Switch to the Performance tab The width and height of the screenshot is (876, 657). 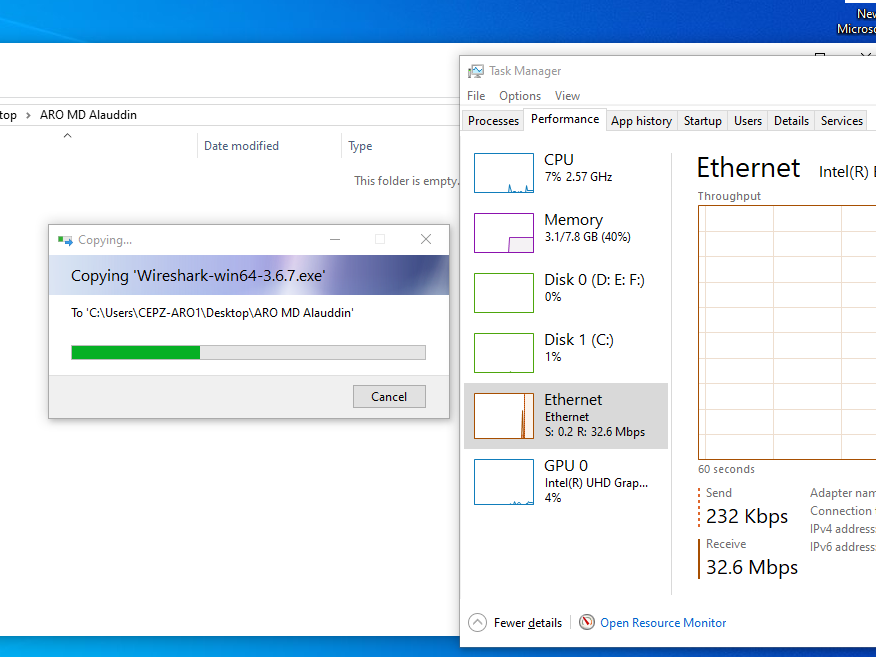click(565, 120)
